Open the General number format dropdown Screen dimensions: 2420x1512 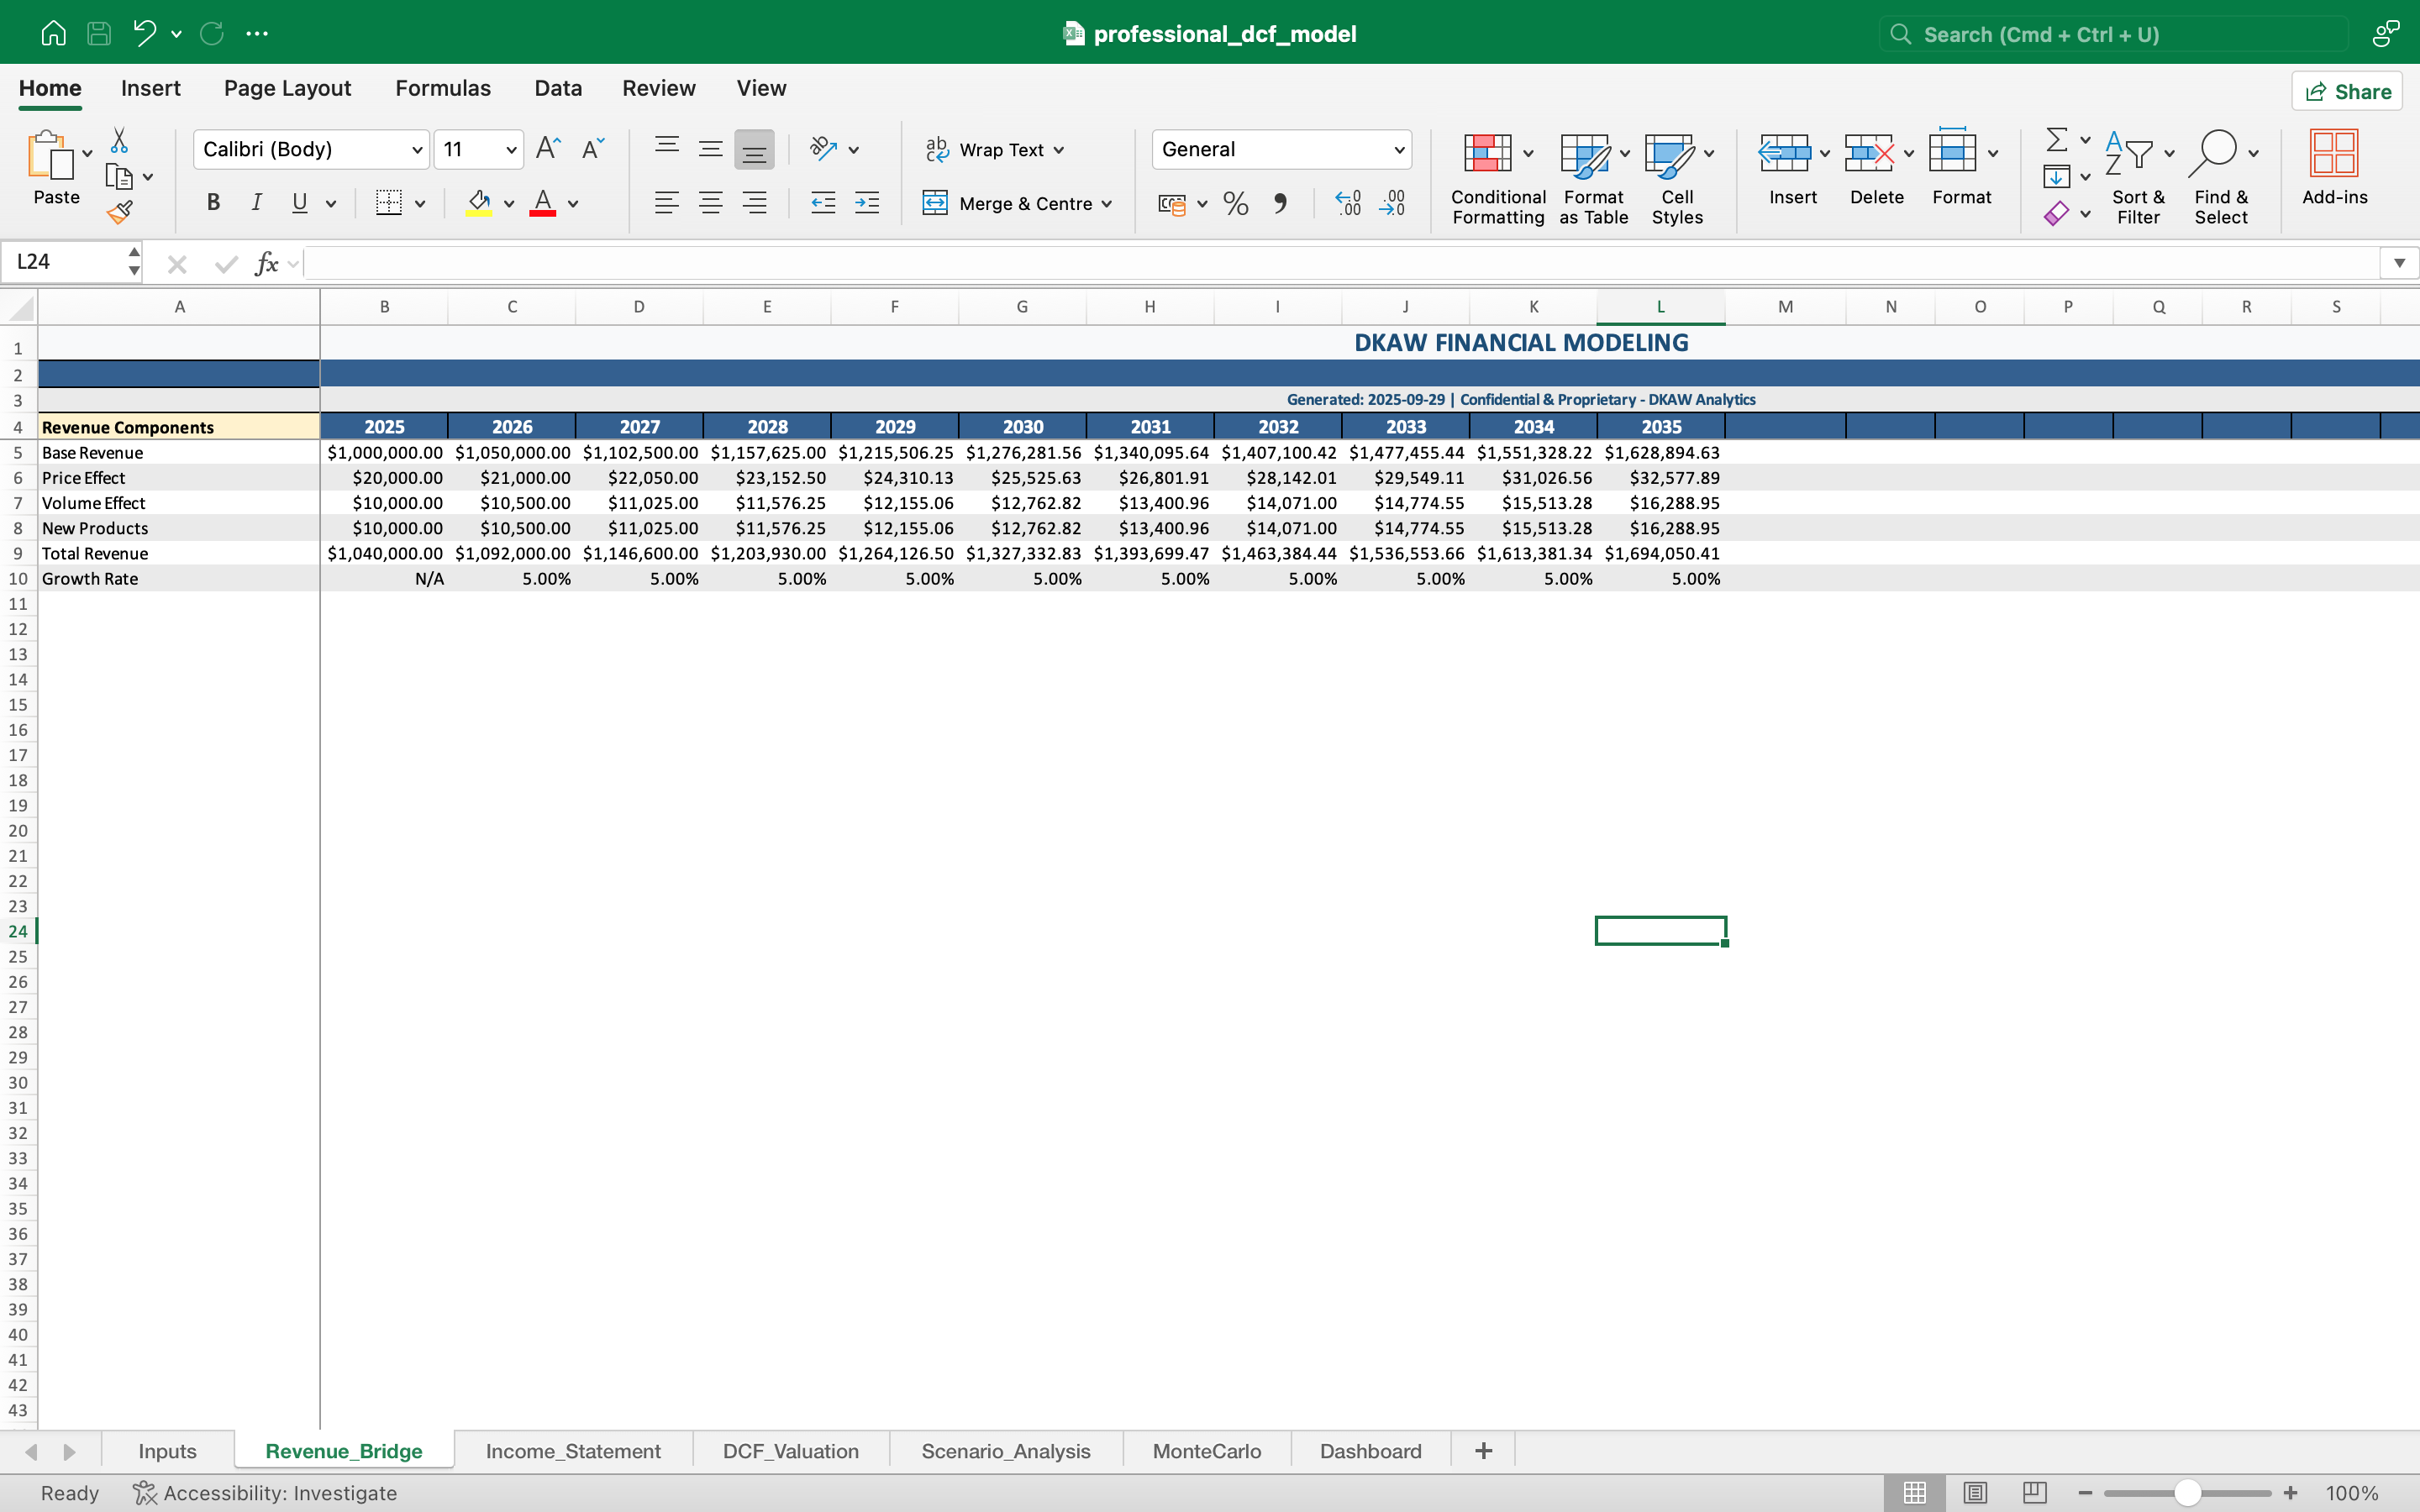pos(1399,150)
